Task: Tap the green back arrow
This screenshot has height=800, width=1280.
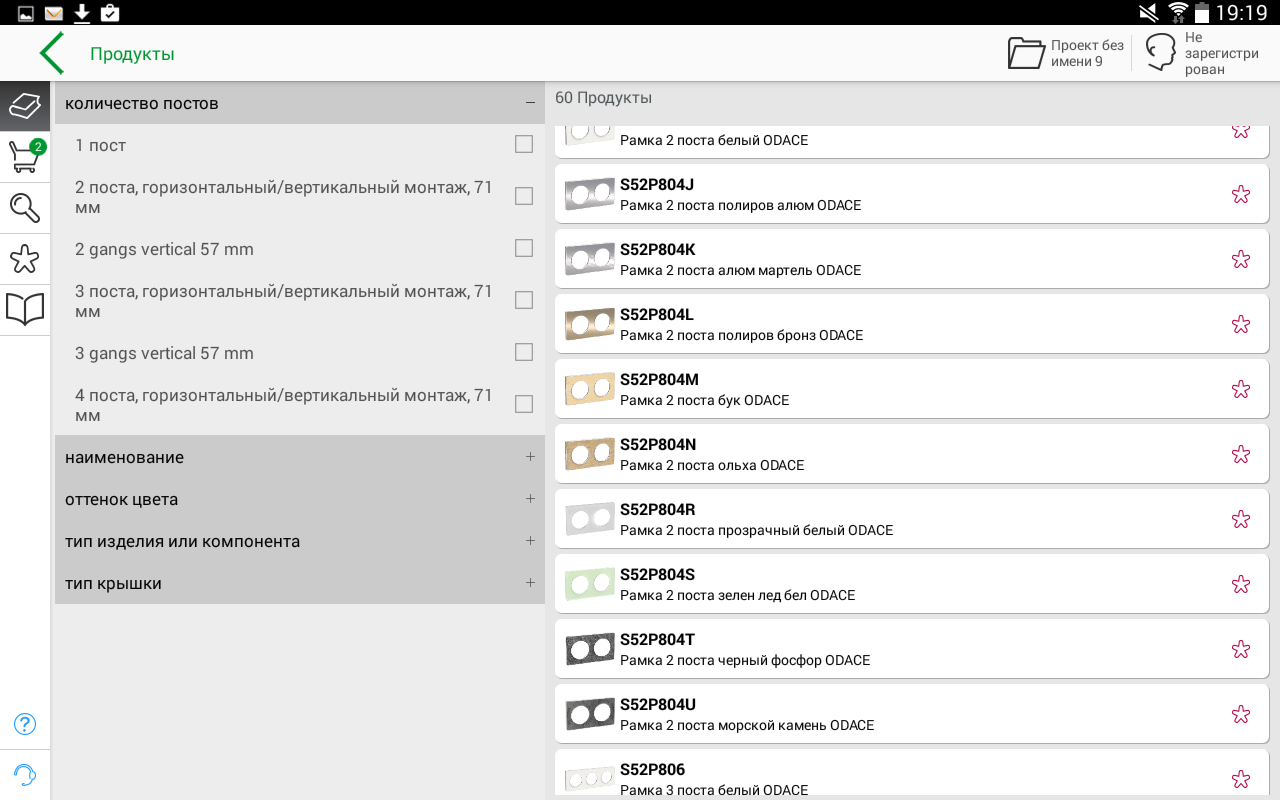Action: click(52, 53)
